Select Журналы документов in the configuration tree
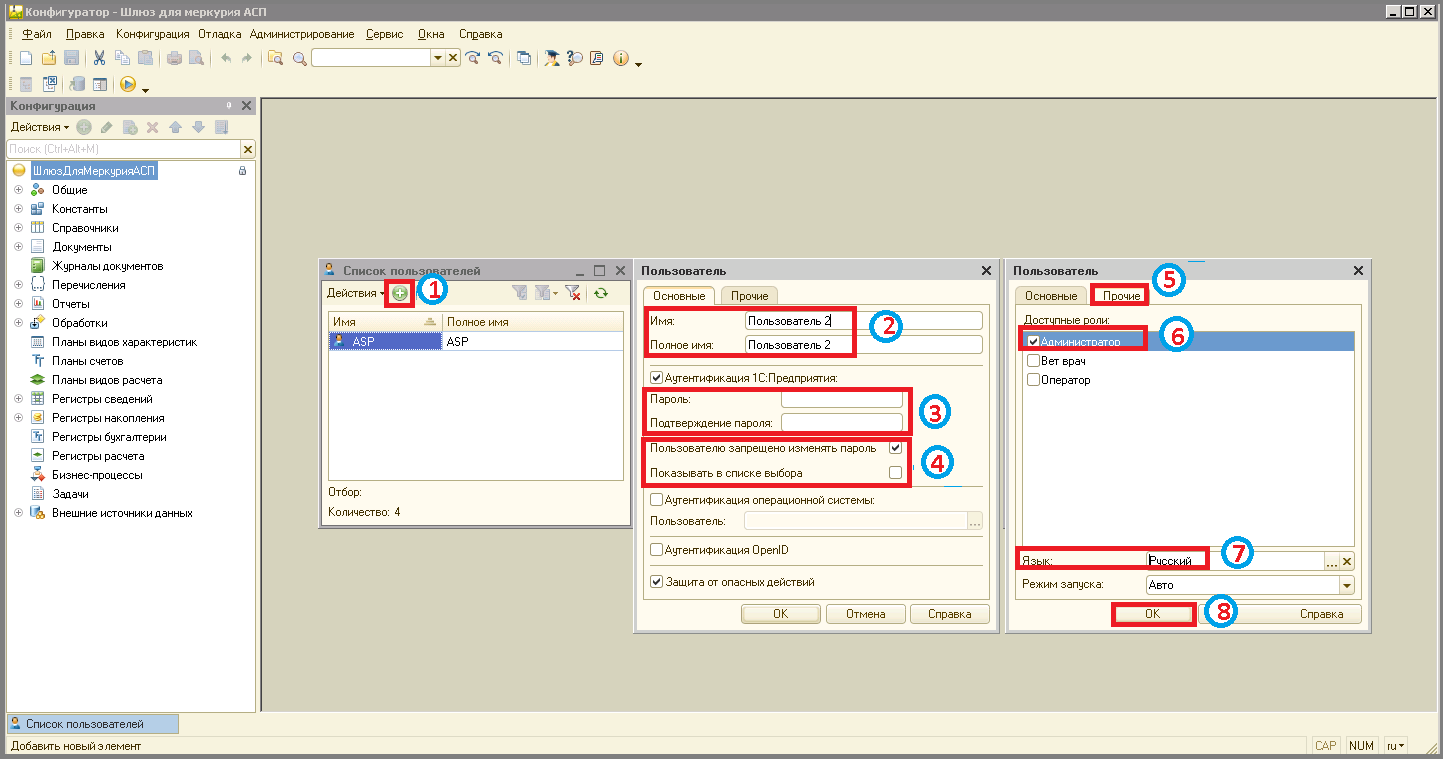The image size is (1443, 759). [x=107, y=266]
